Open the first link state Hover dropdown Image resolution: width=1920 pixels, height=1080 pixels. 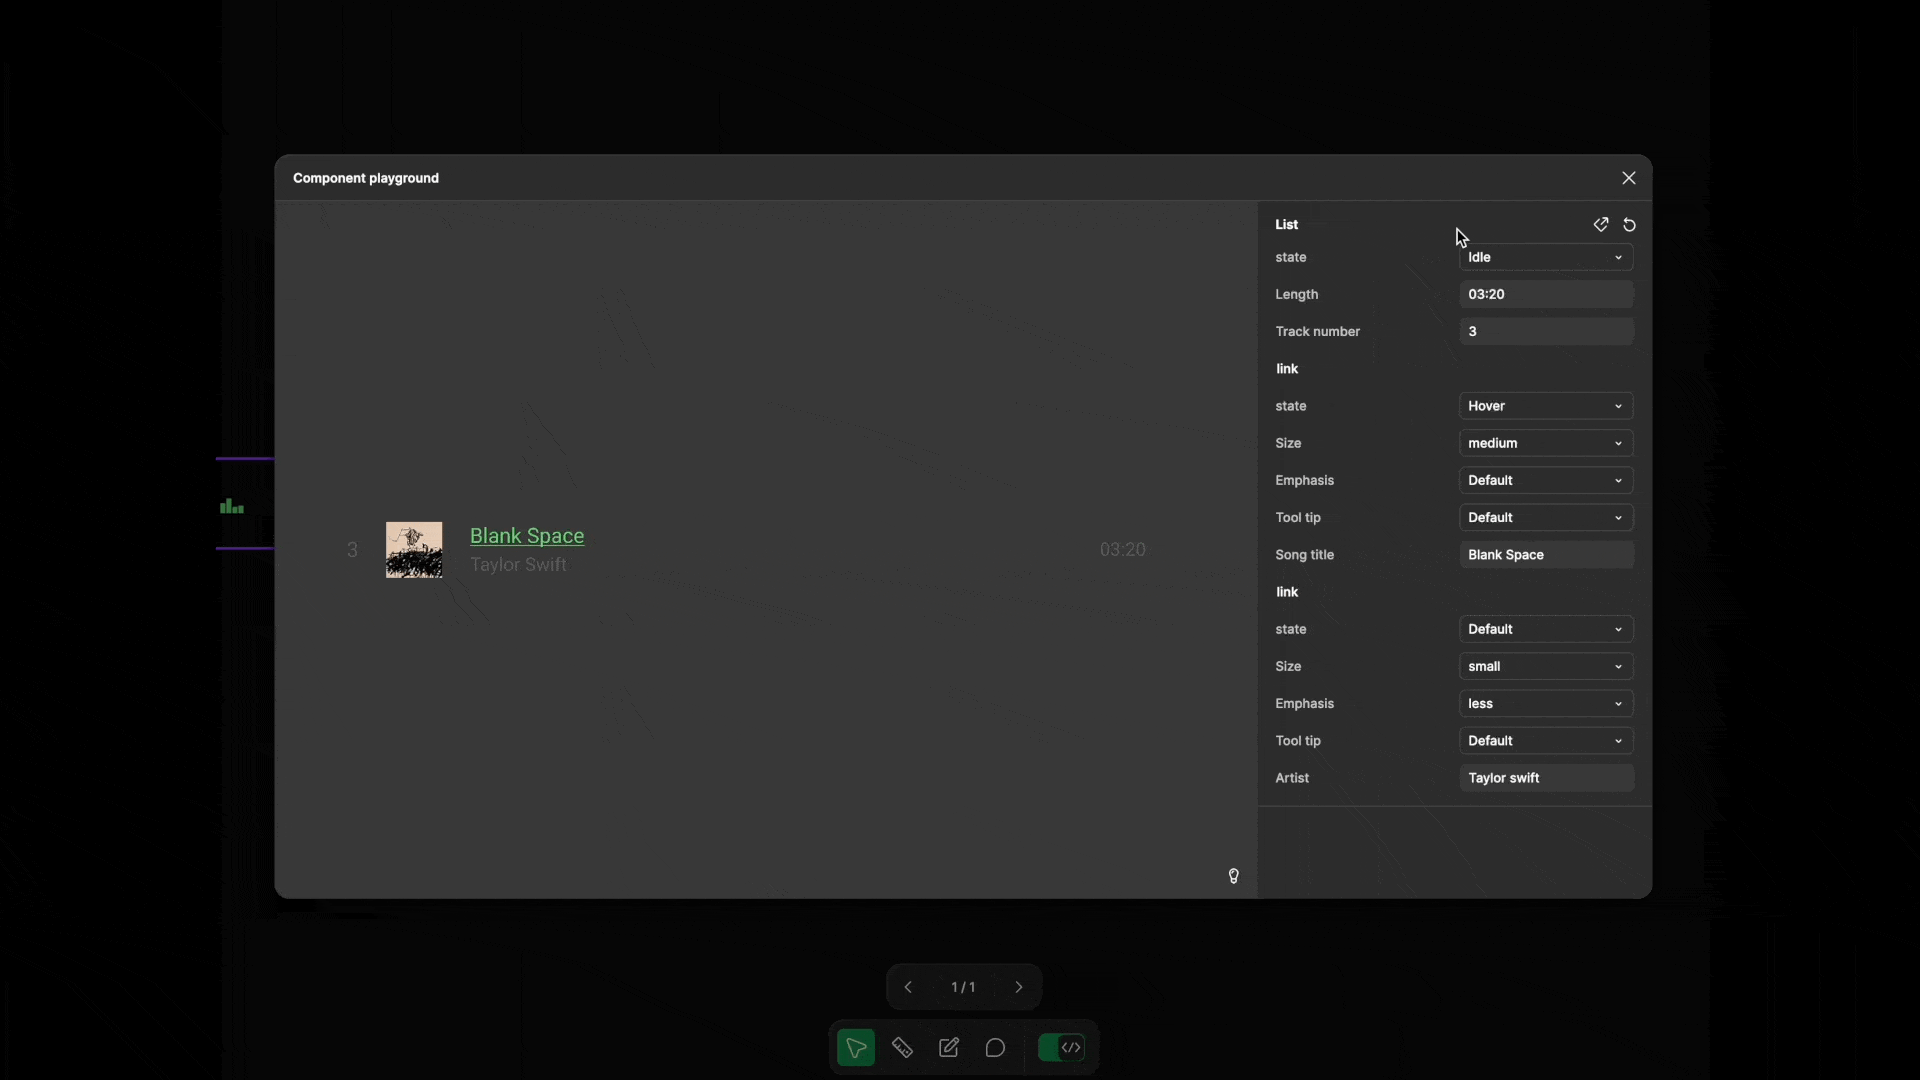pos(1546,406)
